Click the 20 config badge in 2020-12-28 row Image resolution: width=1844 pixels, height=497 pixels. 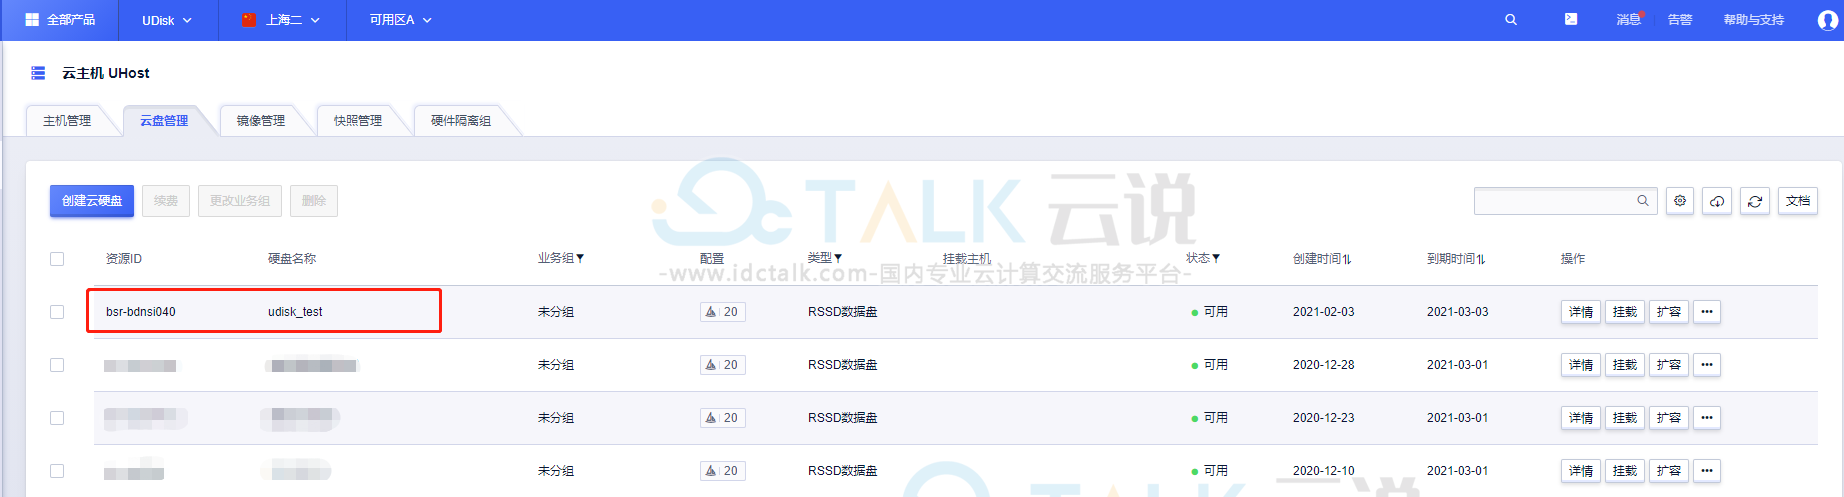pos(723,365)
